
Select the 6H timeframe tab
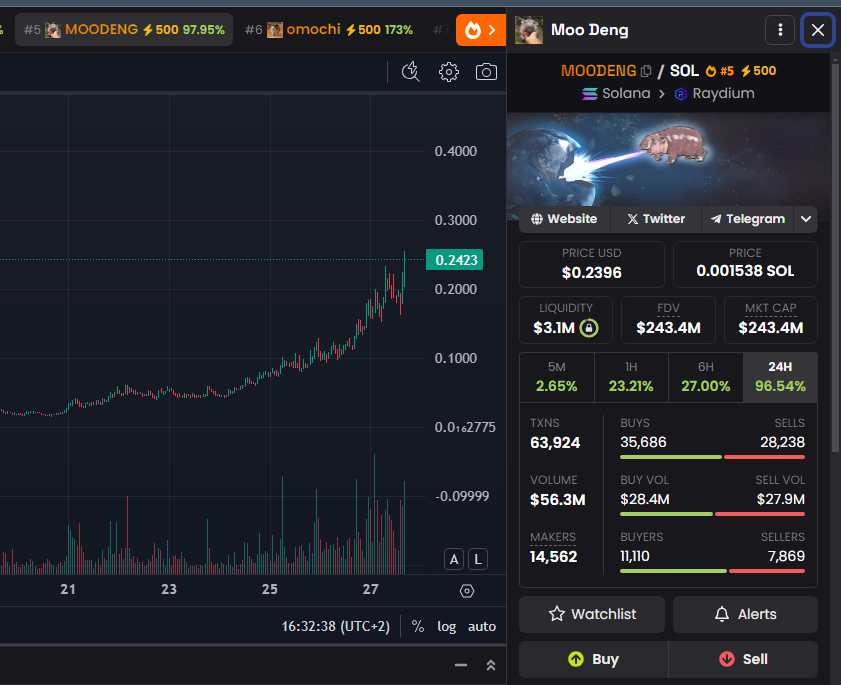pyautogui.click(x=706, y=378)
